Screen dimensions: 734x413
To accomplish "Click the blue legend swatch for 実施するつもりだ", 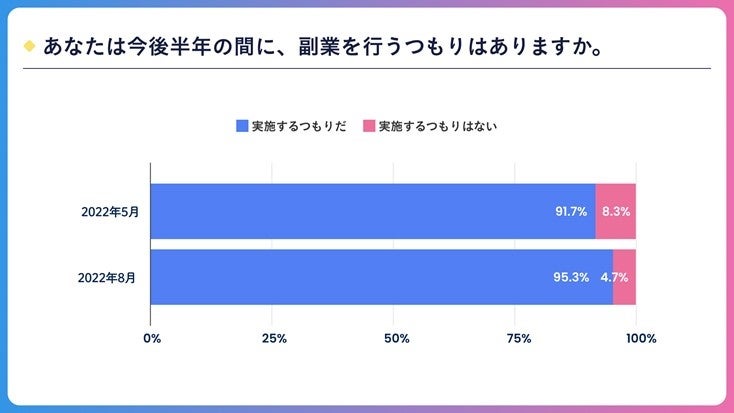I will click(x=241, y=126).
